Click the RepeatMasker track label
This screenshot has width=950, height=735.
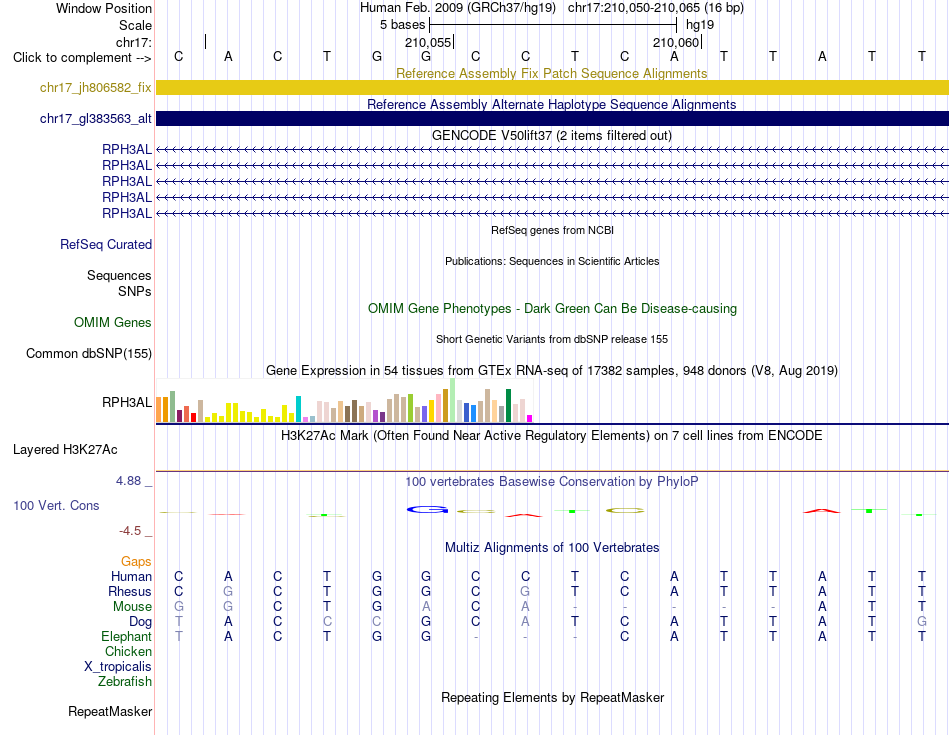110,711
